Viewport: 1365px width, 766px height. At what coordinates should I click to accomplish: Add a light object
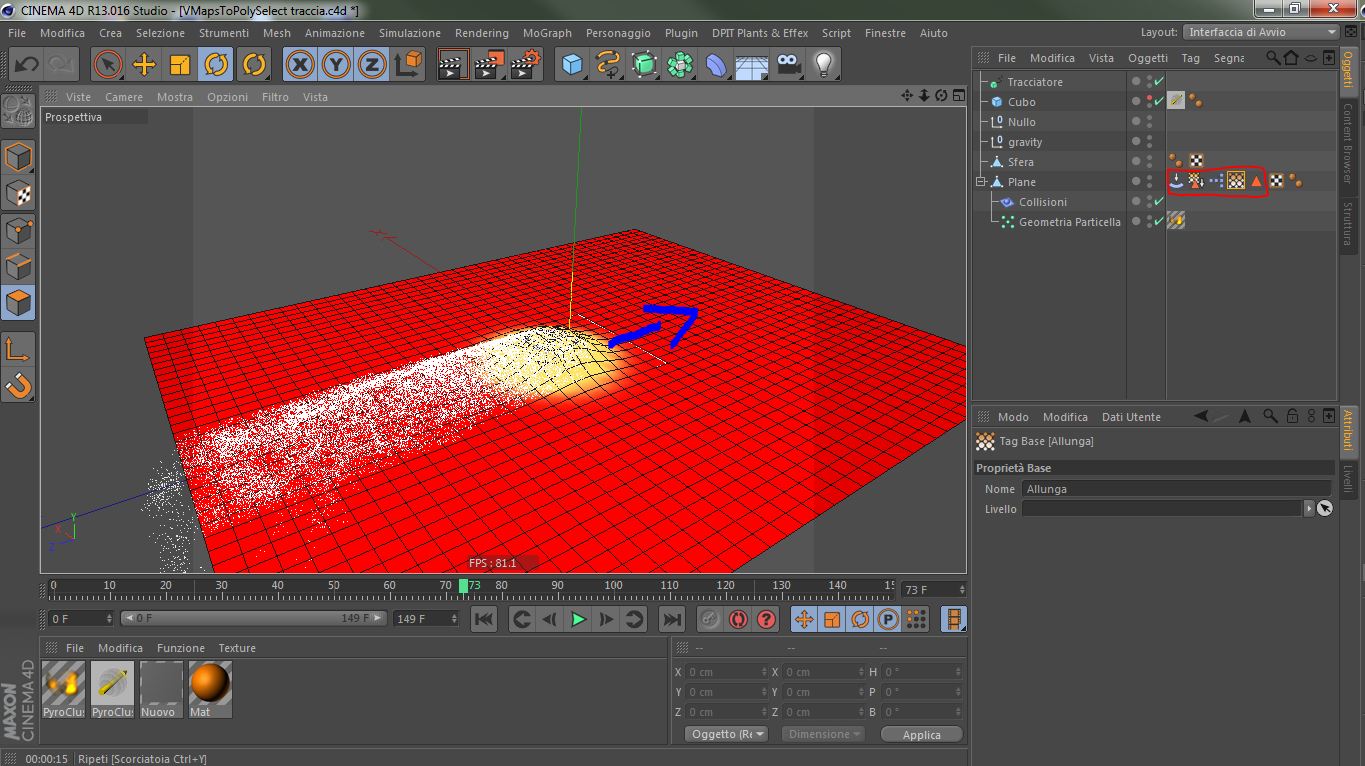[824, 65]
